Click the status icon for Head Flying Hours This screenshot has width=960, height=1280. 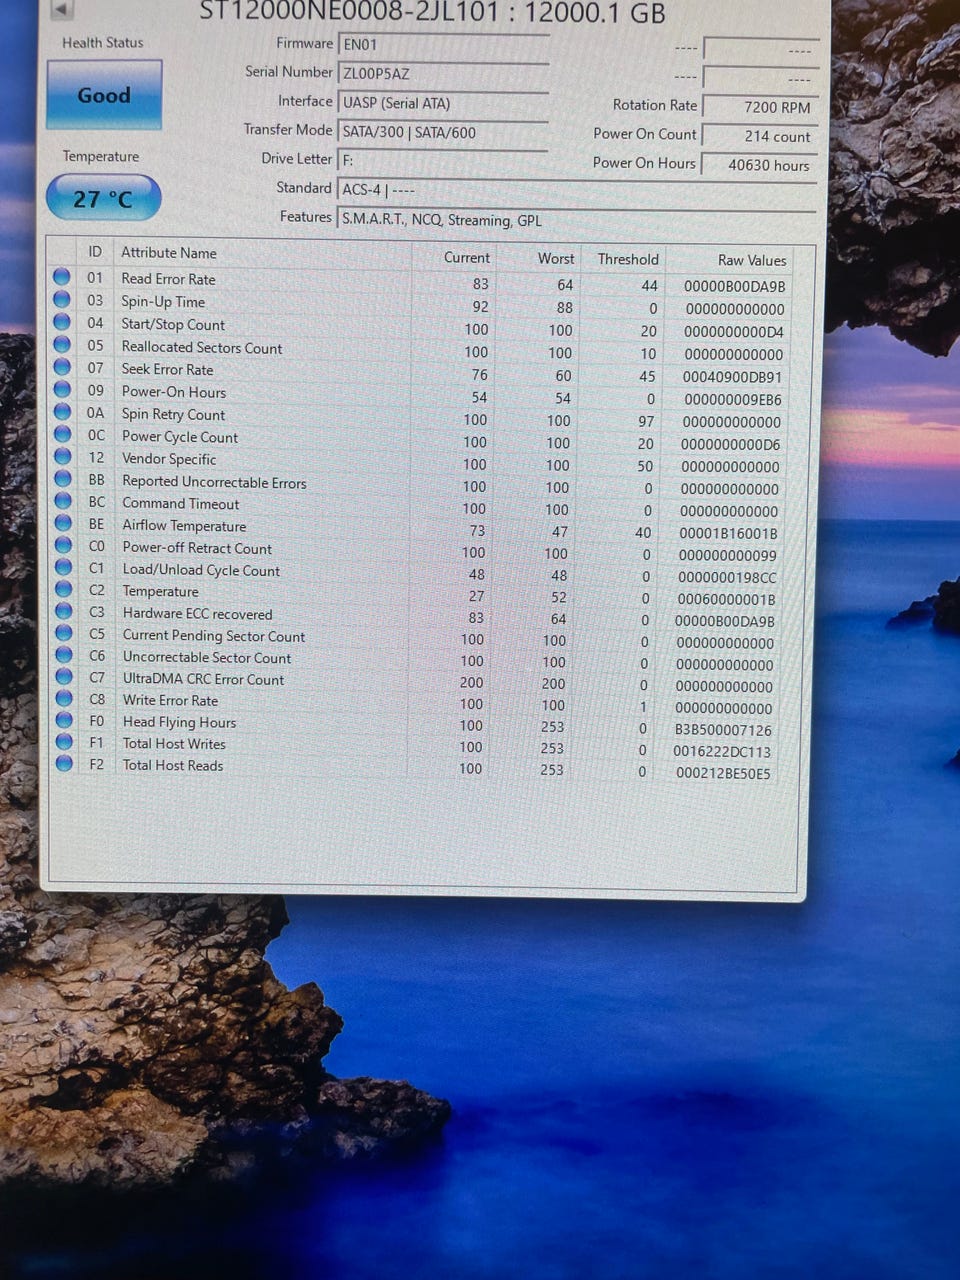[64, 719]
